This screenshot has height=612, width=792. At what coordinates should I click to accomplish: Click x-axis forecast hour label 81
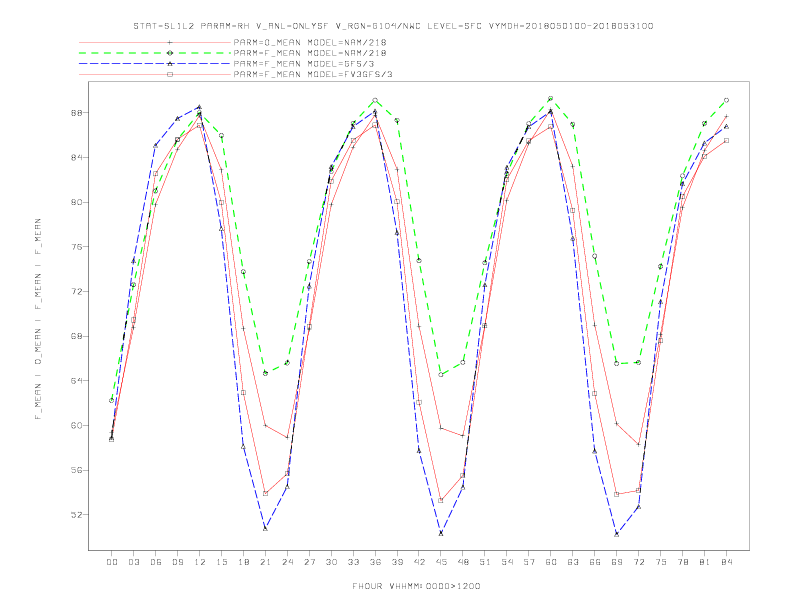pos(705,562)
